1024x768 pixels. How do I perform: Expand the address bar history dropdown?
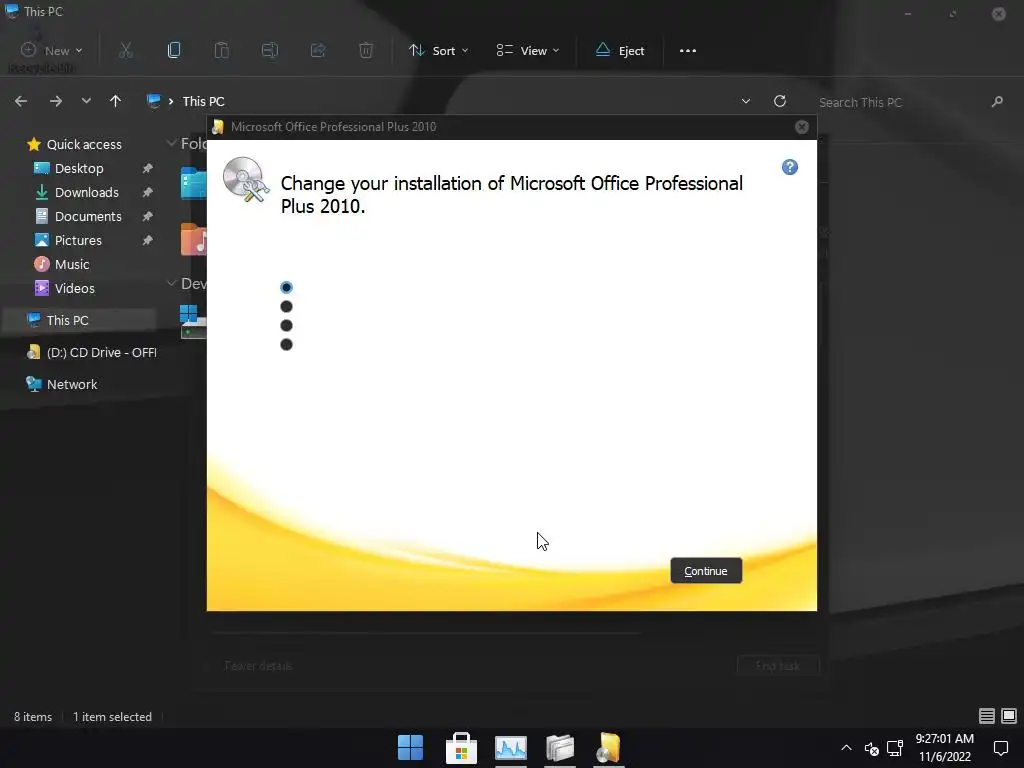(x=746, y=101)
